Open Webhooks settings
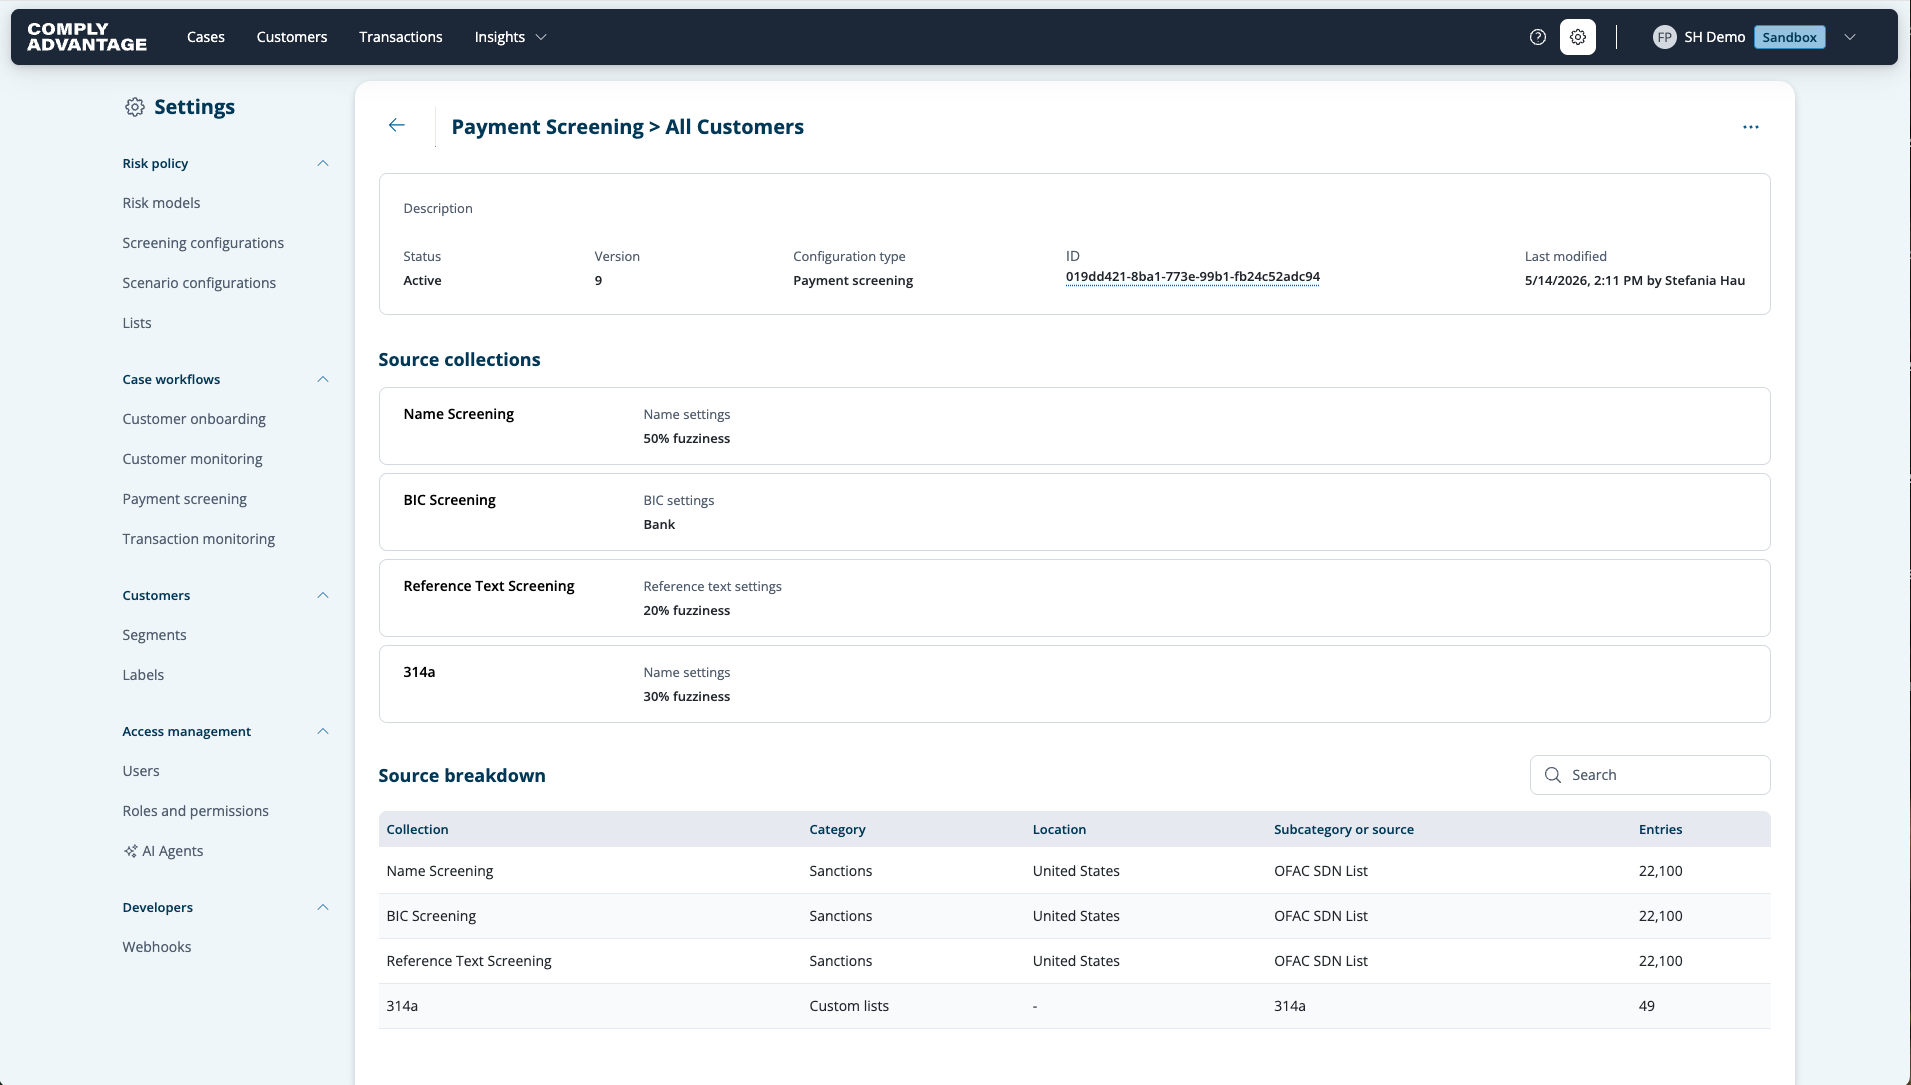The height and width of the screenshot is (1085, 1911). click(x=157, y=947)
